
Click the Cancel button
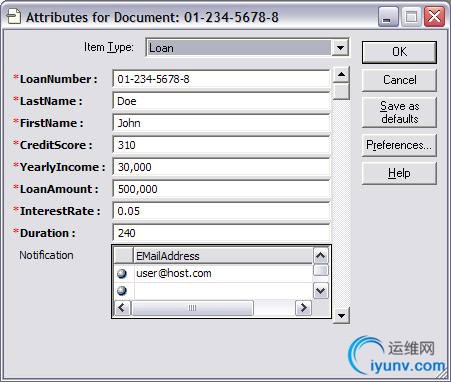399,80
